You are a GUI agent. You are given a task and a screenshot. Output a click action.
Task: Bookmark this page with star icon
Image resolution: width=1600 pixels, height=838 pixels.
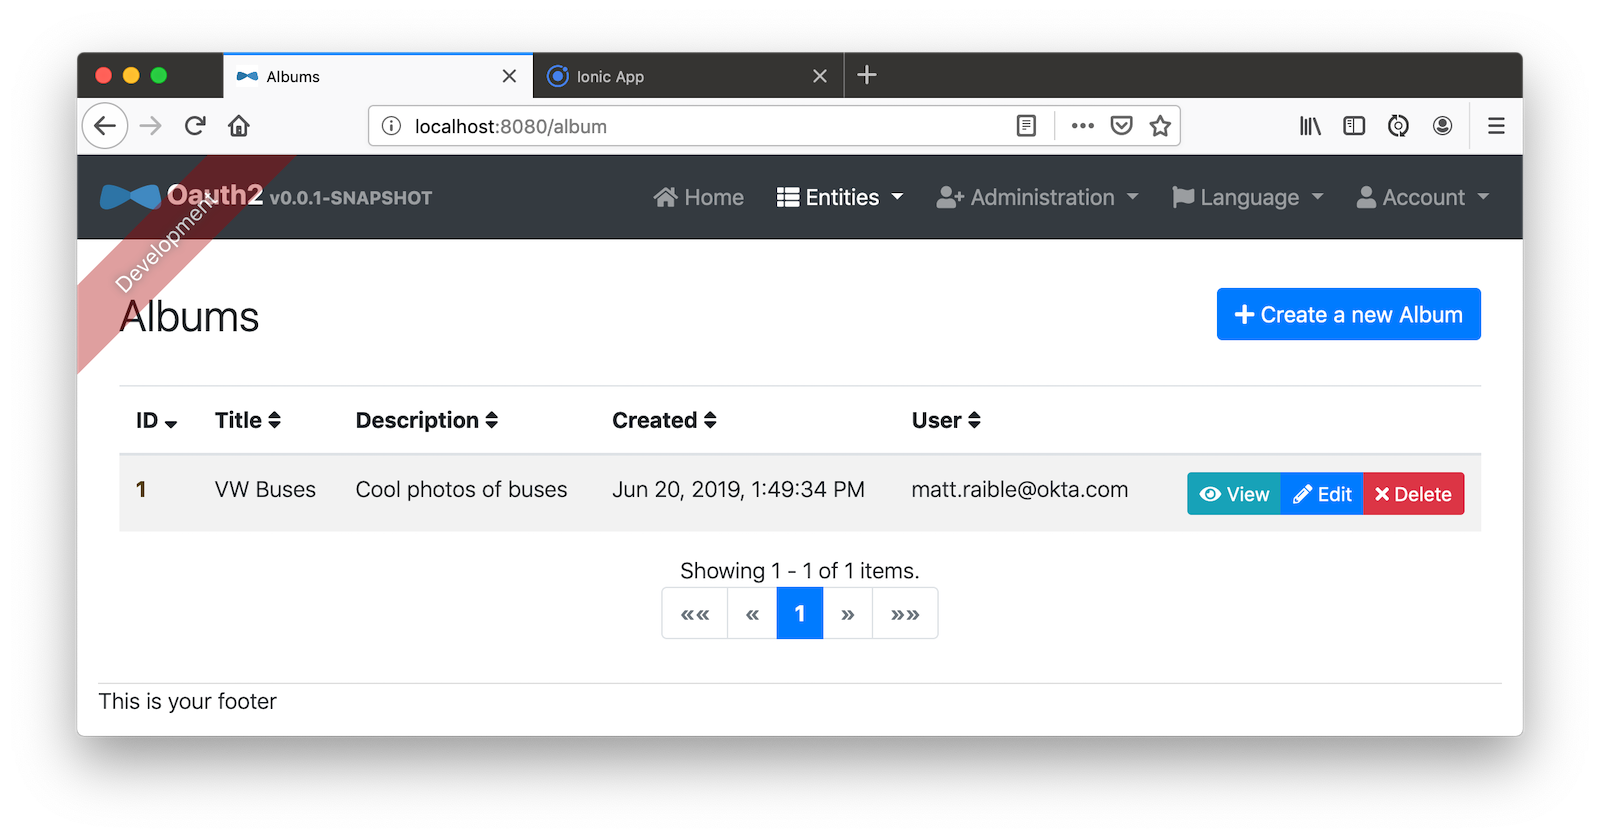(x=1160, y=126)
